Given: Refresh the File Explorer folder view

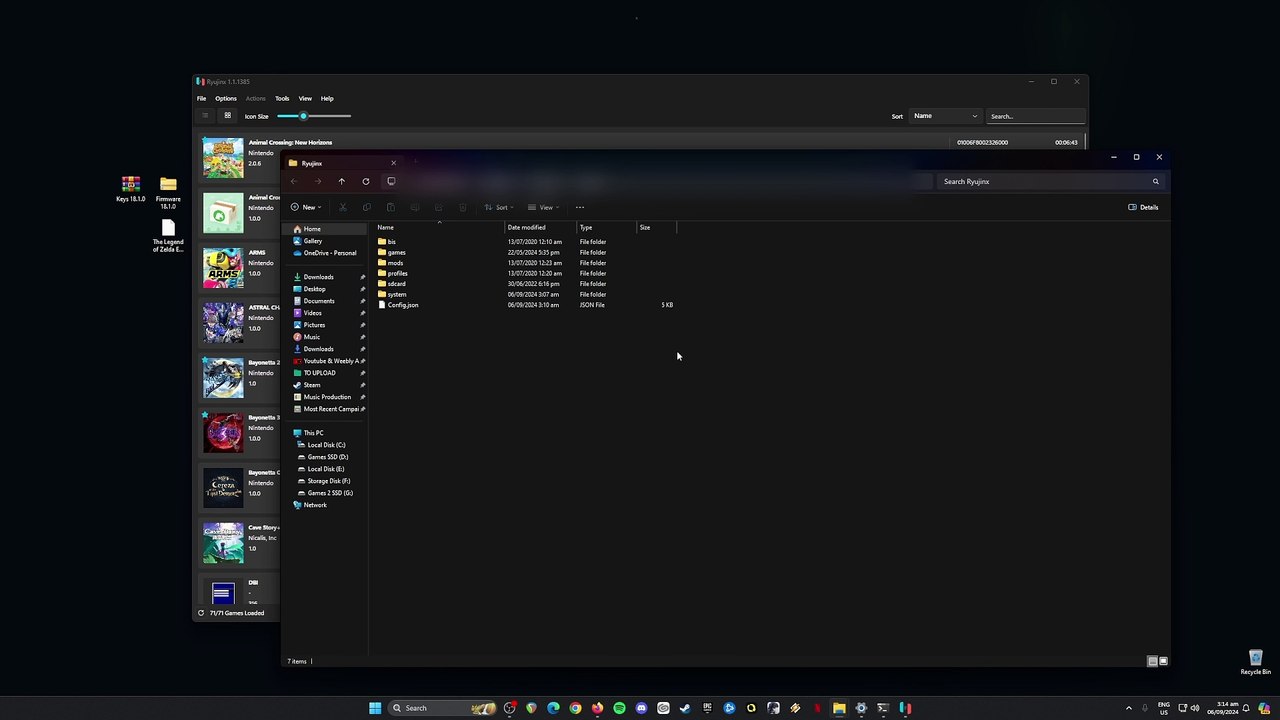Looking at the screenshot, I should (x=366, y=181).
